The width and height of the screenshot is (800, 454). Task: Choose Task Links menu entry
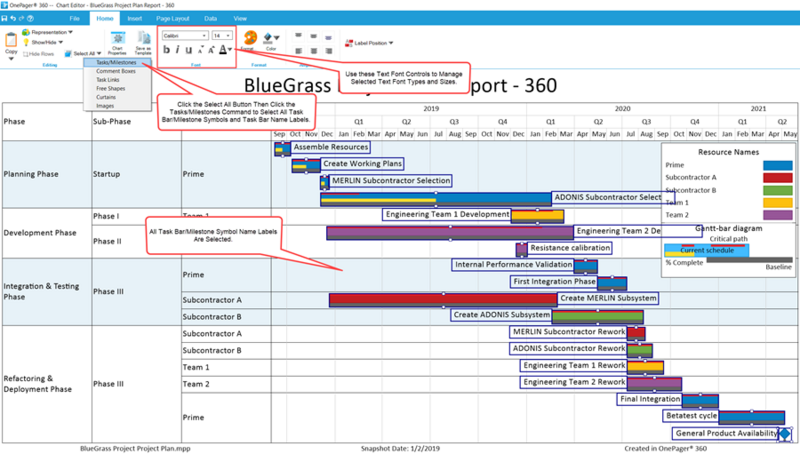click(117, 80)
